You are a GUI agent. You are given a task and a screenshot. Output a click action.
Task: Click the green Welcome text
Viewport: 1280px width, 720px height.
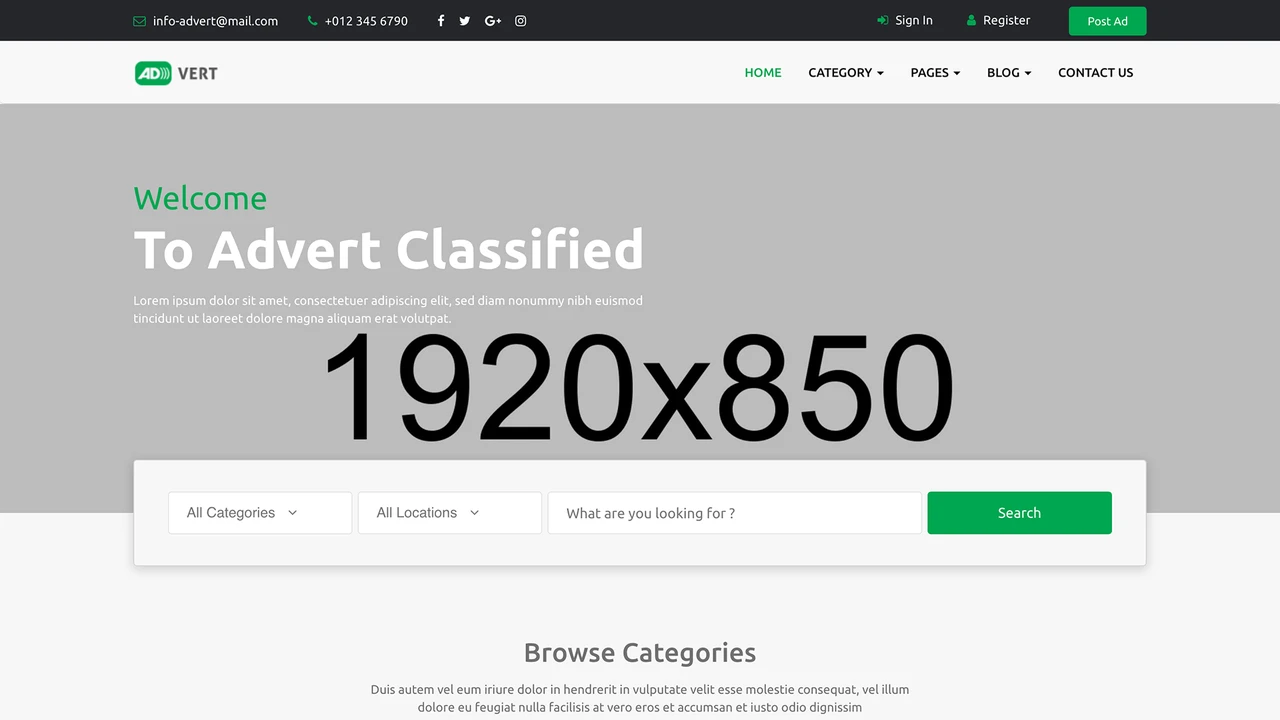200,198
